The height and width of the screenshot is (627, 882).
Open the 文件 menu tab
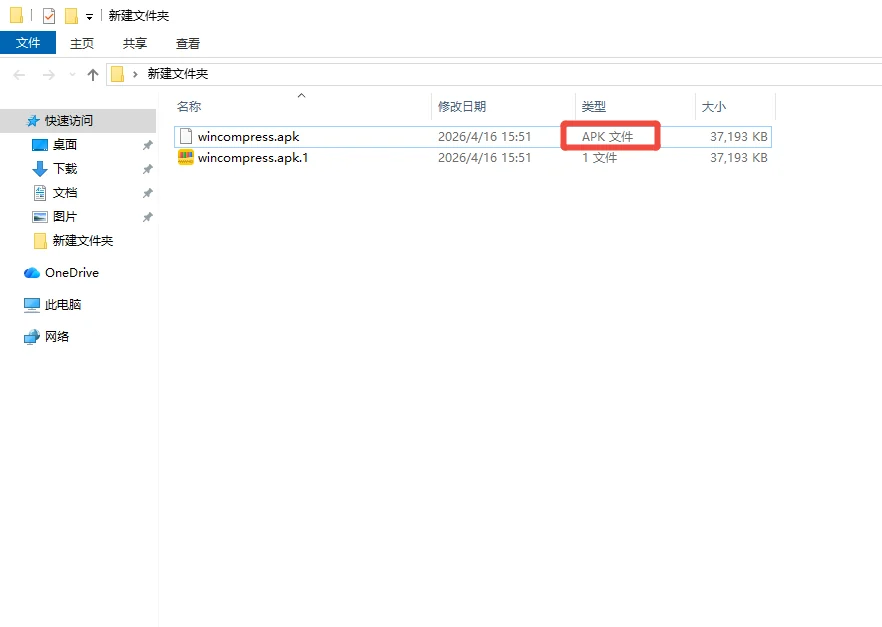click(28, 43)
